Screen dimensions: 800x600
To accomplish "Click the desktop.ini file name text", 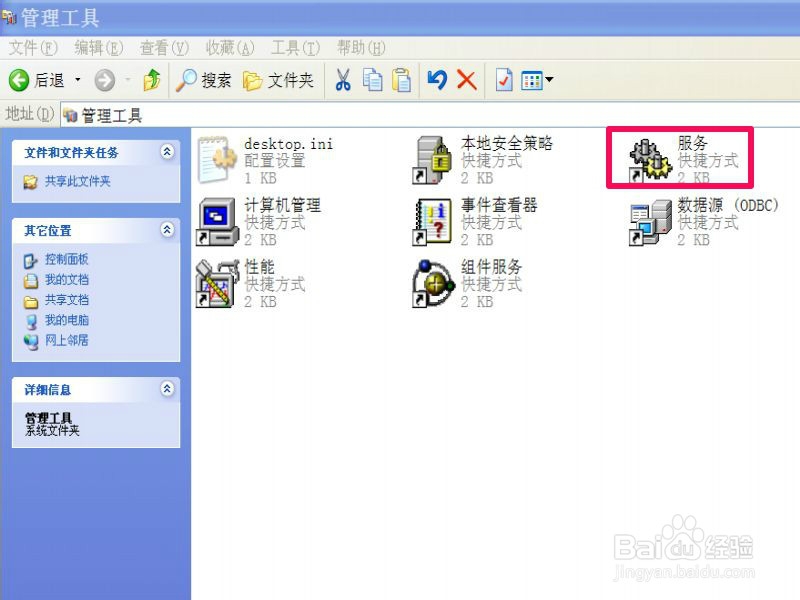I will coord(288,144).
